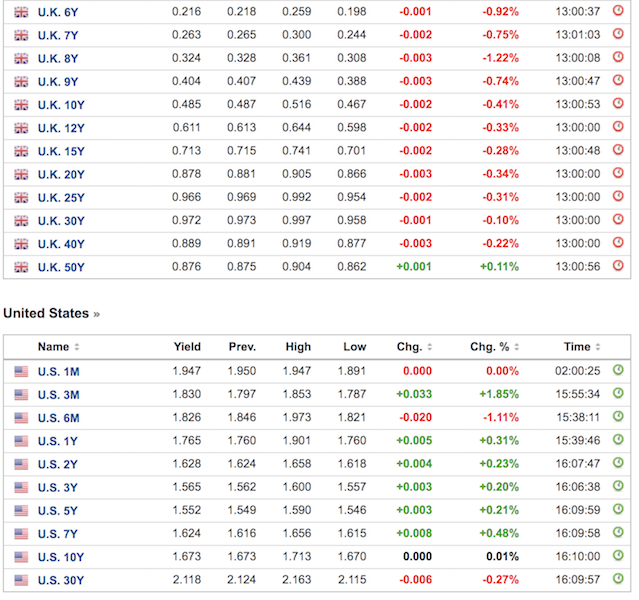
Task: Click the clock icon in U.K. 7Y row
Action: click(618, 34)
